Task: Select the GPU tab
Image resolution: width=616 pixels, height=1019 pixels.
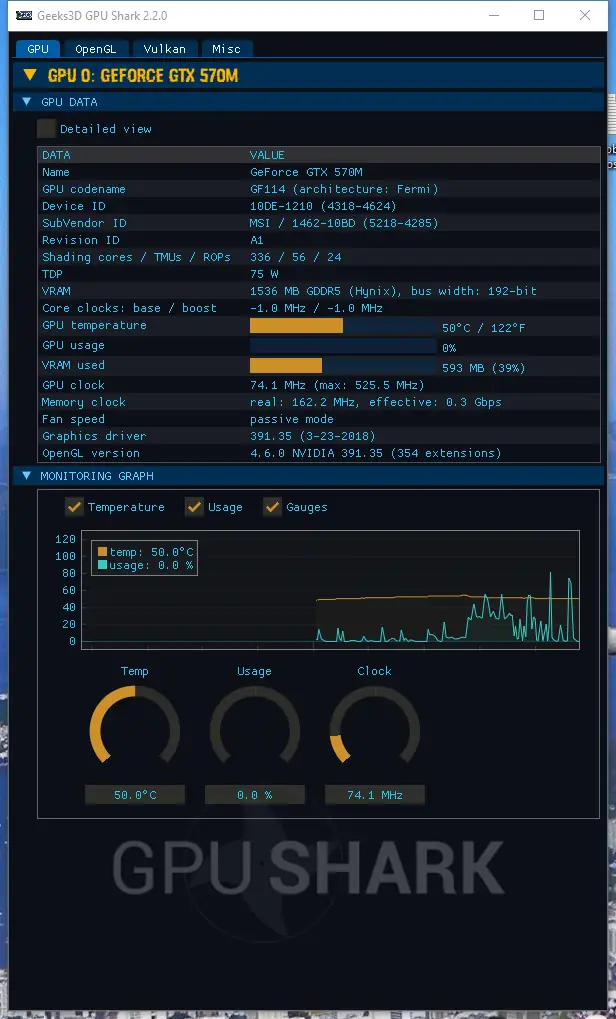Action: tap(38, 49)
